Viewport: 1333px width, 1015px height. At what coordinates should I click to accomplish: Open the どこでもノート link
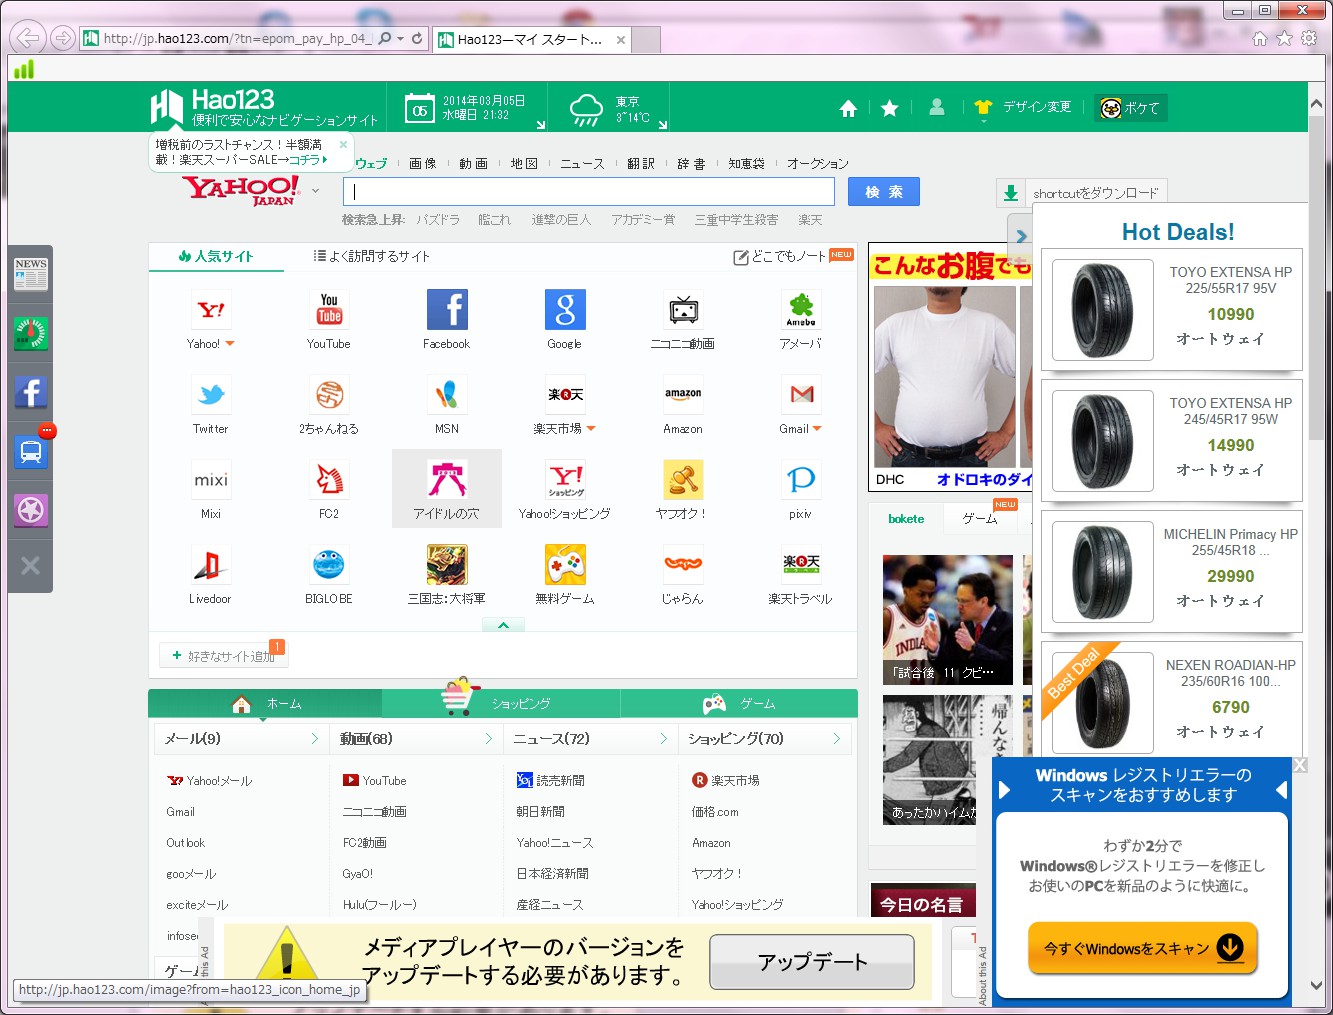(780, 257)
